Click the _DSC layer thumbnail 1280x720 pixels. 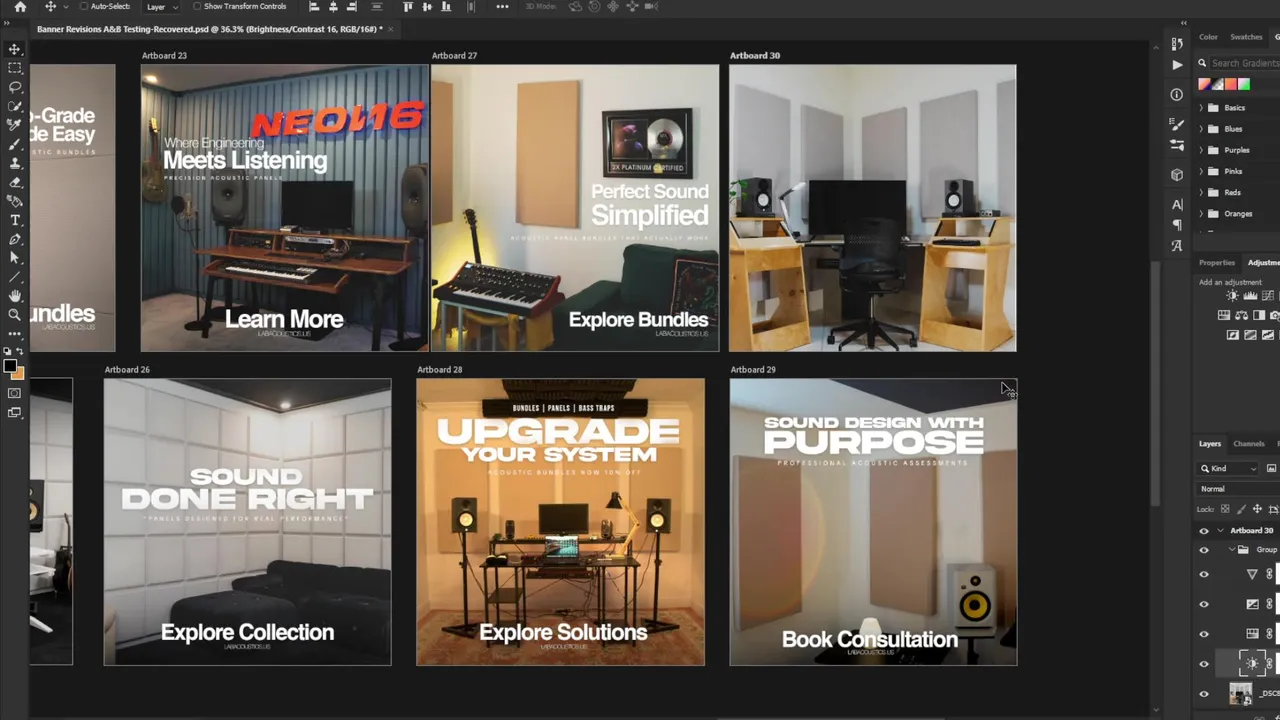(x=1241, y=693)
